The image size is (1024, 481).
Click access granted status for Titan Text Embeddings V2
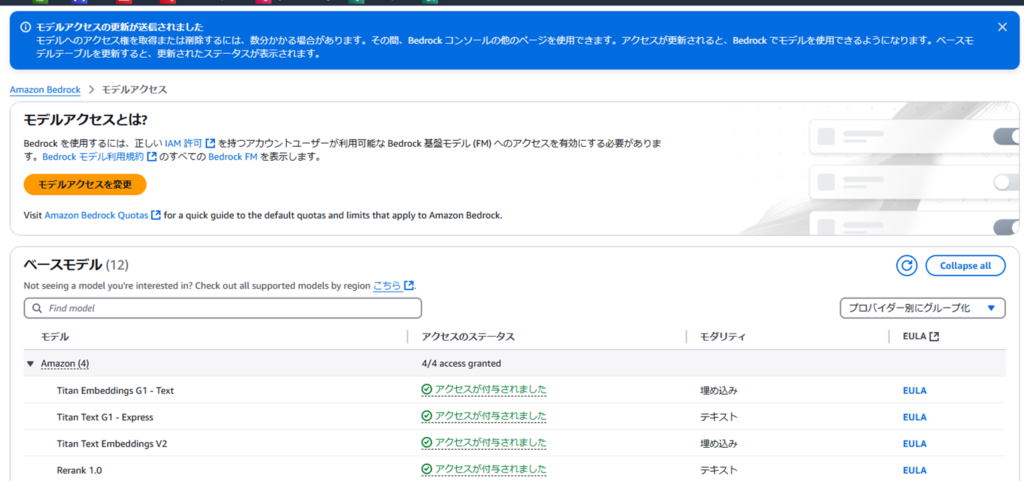(x=484, y=442)
